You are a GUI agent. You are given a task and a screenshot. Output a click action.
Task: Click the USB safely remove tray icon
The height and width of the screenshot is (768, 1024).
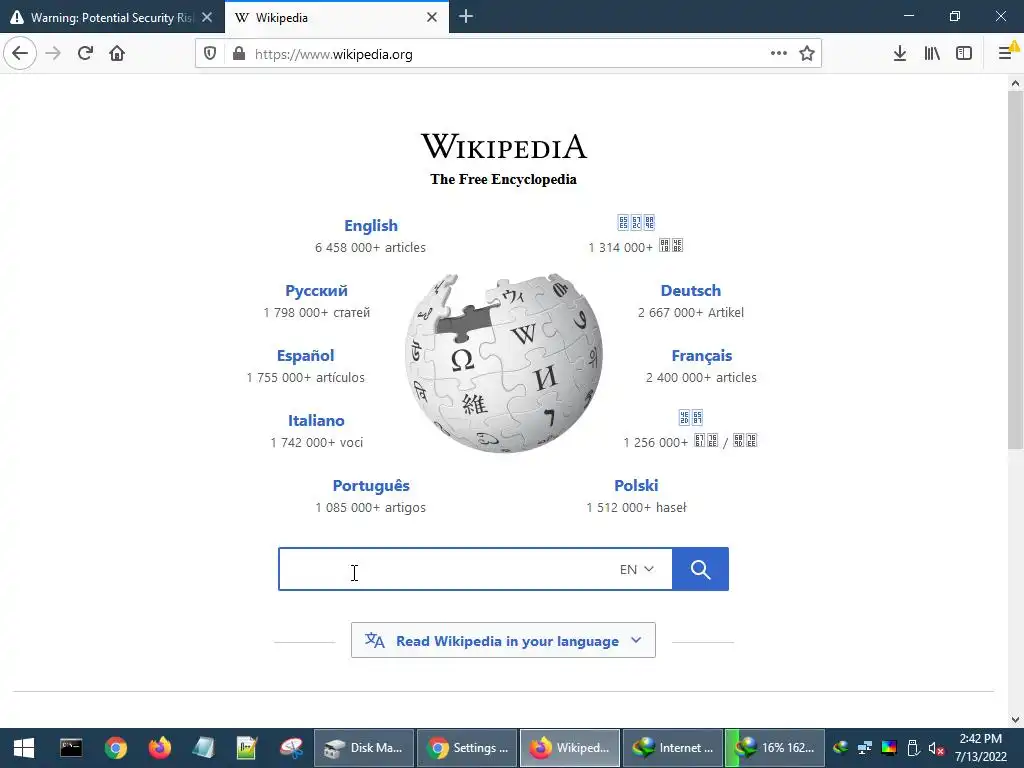click(914, 748)
